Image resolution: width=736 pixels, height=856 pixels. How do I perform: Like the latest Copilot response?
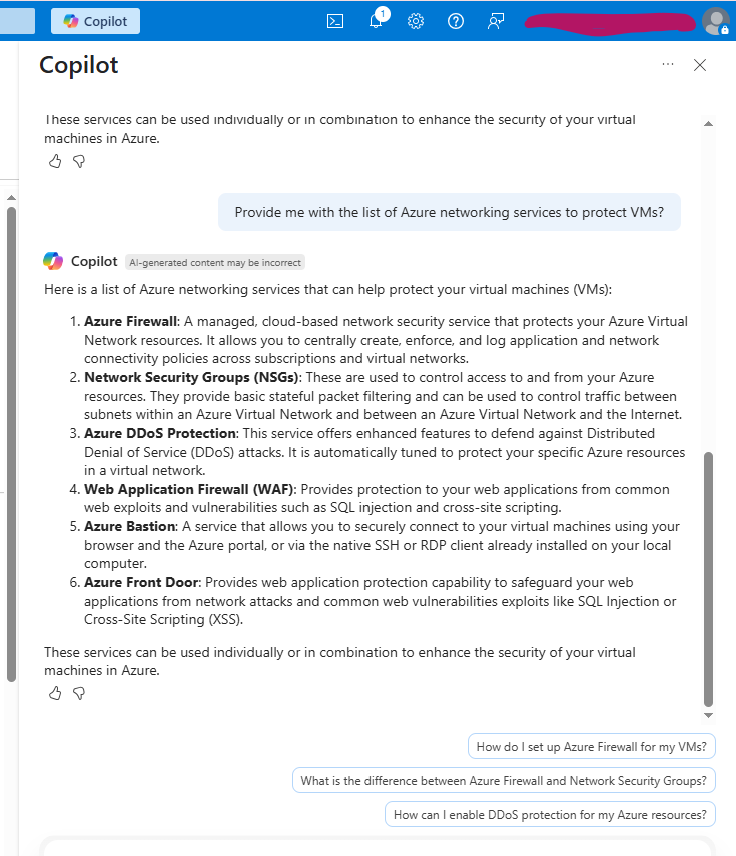[55, 693]
